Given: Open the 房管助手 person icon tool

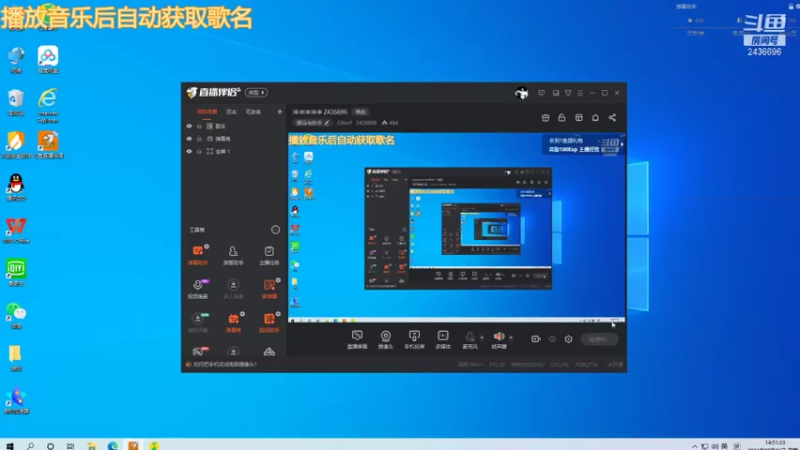Looking at the screenshot, I should [233, 255].
